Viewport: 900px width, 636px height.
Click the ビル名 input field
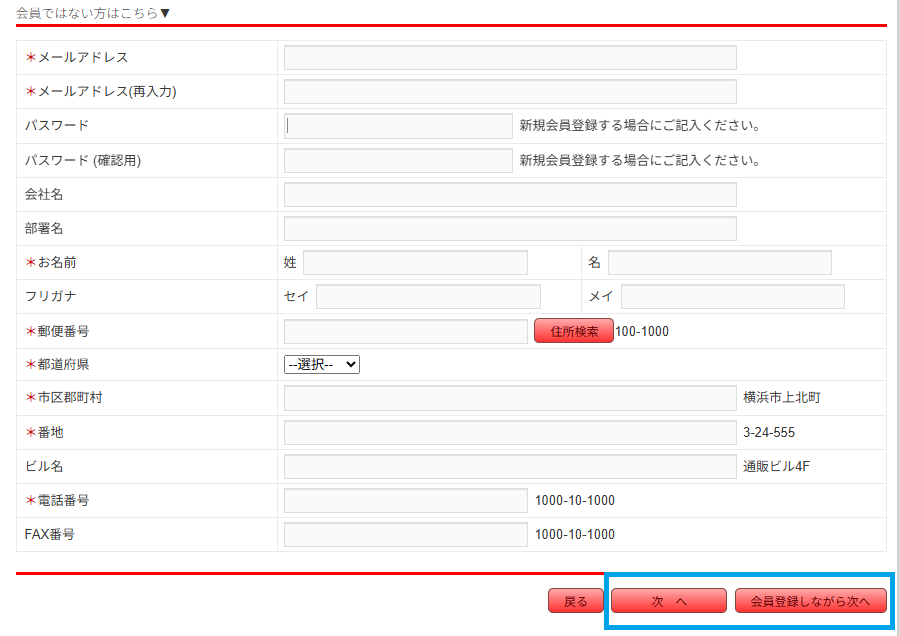510,466
